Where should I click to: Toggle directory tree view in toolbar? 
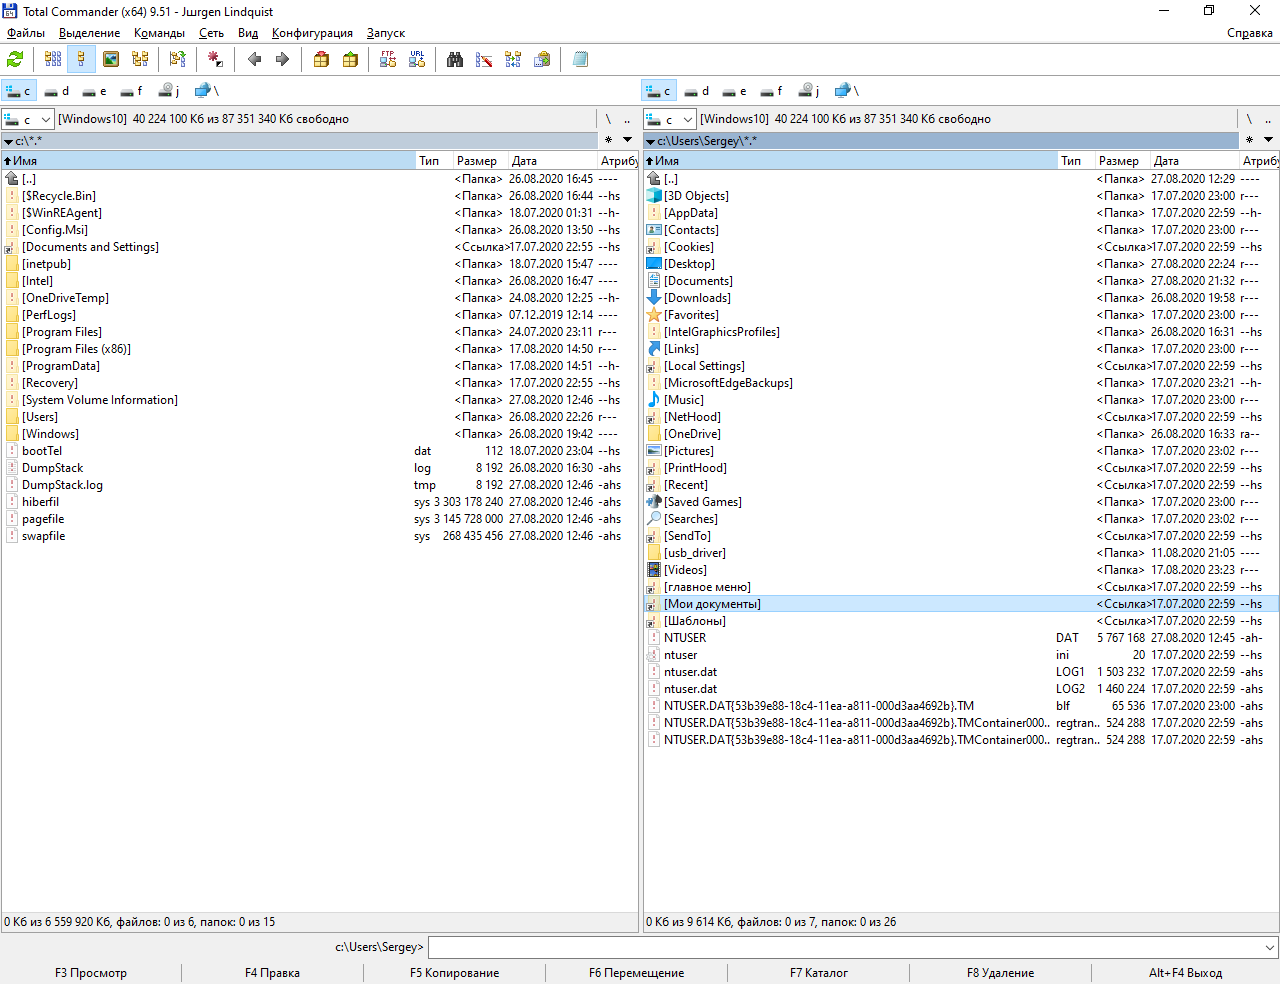click(140, 59)
